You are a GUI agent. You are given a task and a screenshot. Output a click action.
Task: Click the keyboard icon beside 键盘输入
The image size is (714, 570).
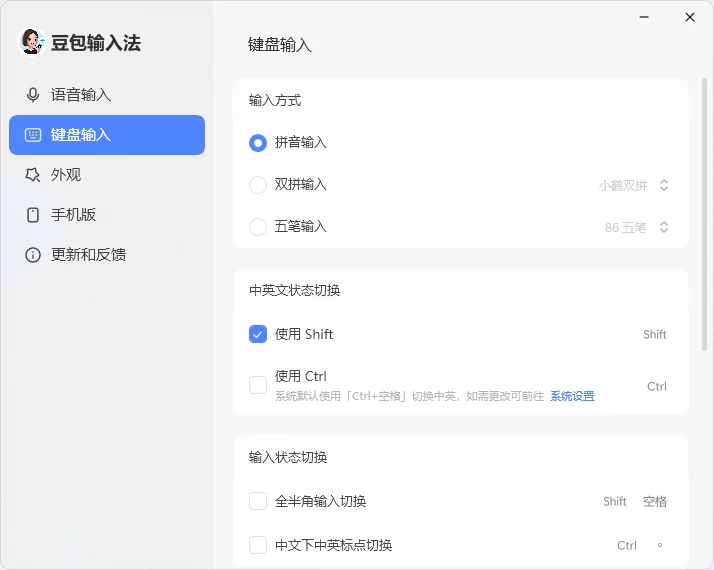(33, 135)
